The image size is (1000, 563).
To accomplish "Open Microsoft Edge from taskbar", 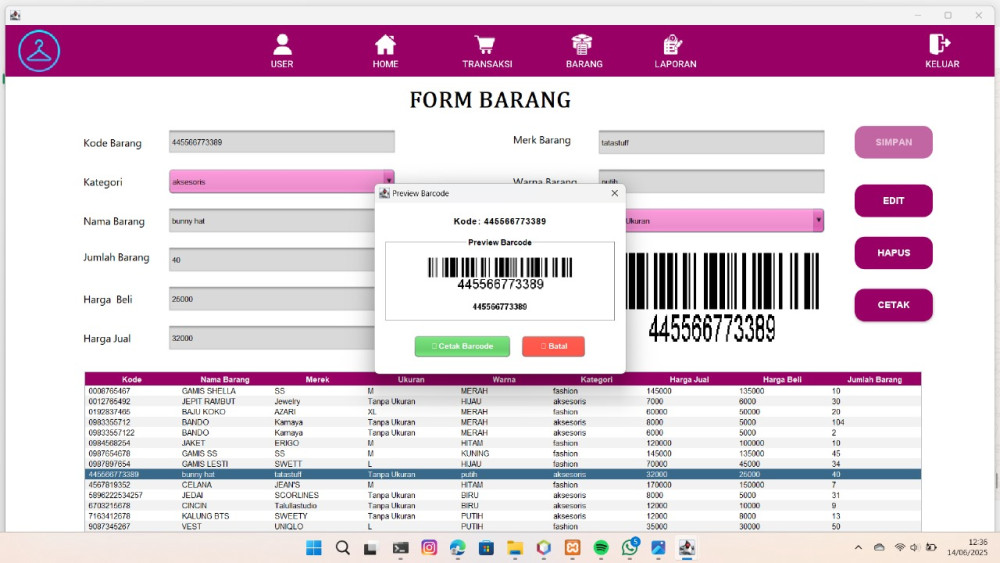I will (x=457, y=548).
